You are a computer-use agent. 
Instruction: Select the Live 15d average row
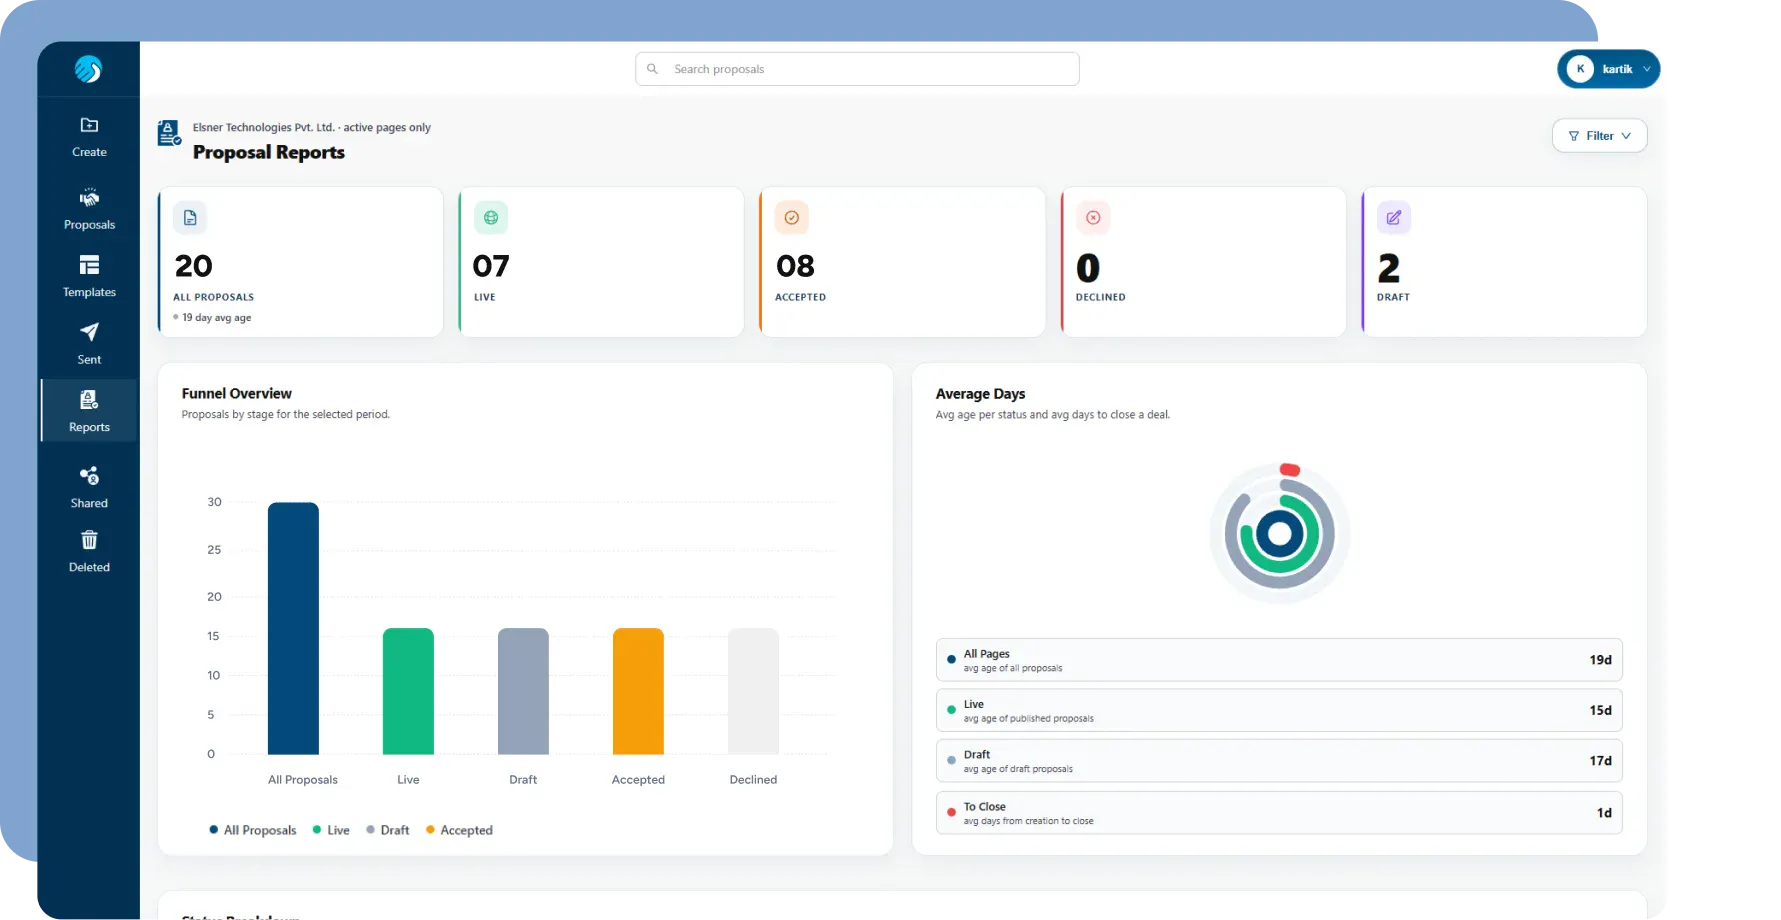[1279, 710]
